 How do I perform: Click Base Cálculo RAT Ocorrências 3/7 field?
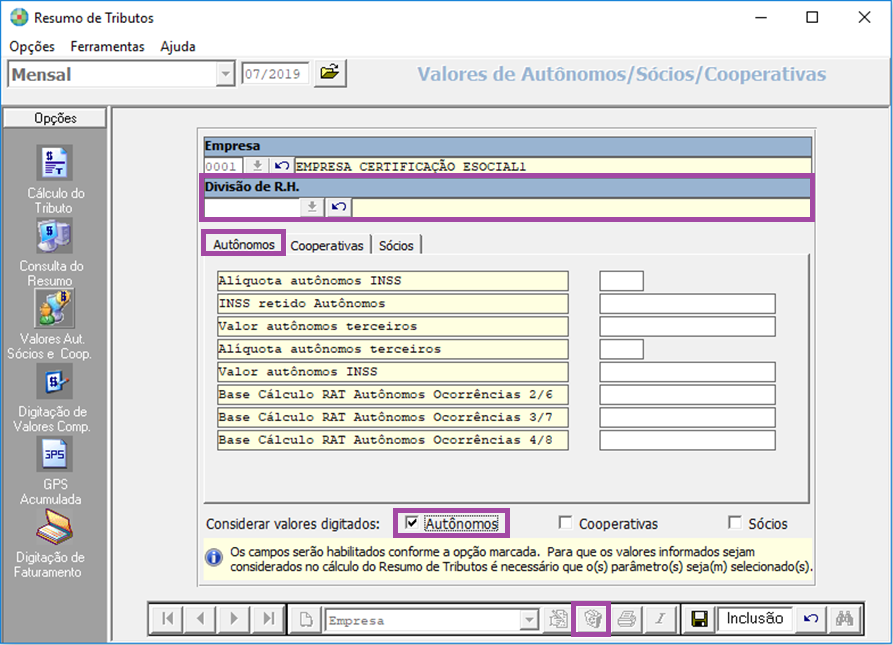point(687,417)
